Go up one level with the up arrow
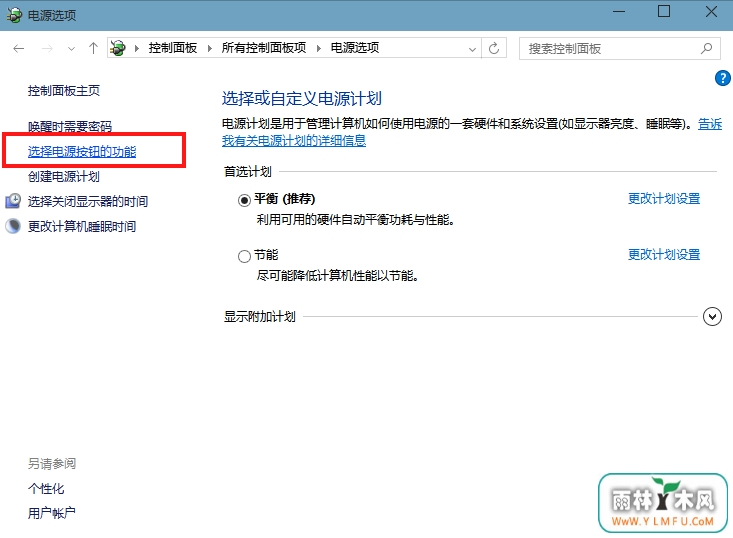Image resolution: width=733 pixels, height=538 pixels. [93, 48]
